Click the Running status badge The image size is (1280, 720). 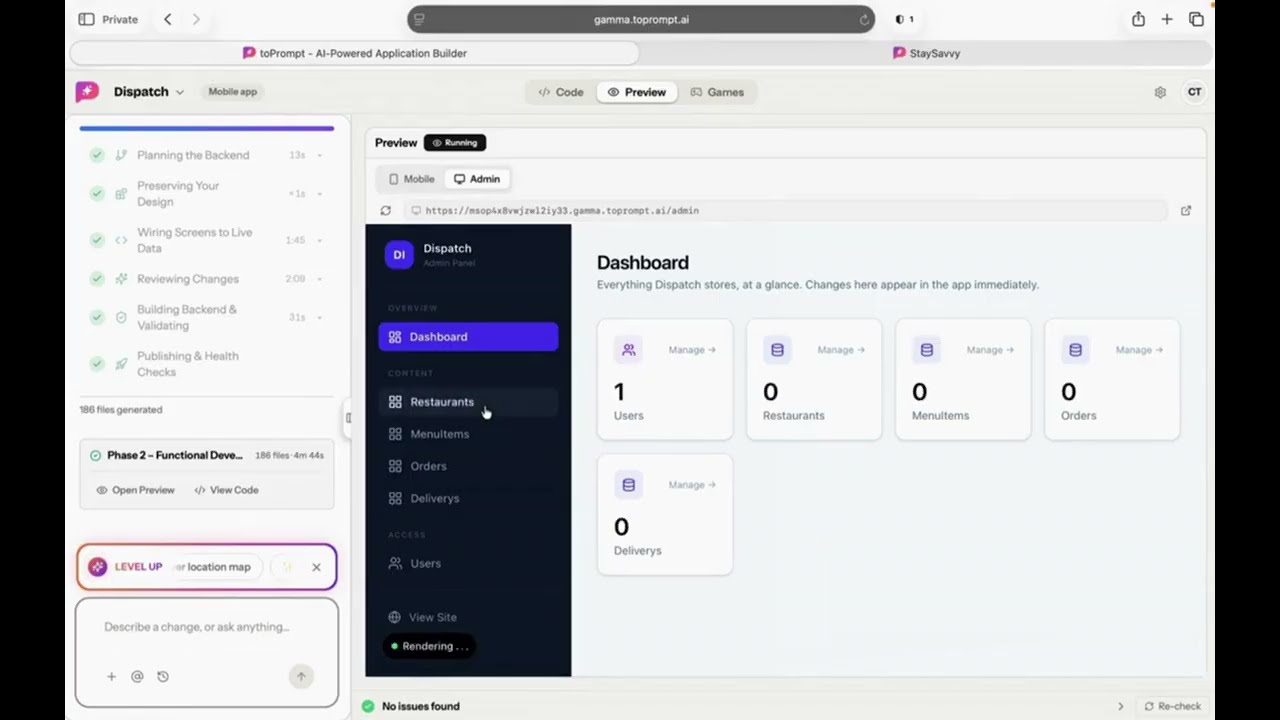pos(455,143)
